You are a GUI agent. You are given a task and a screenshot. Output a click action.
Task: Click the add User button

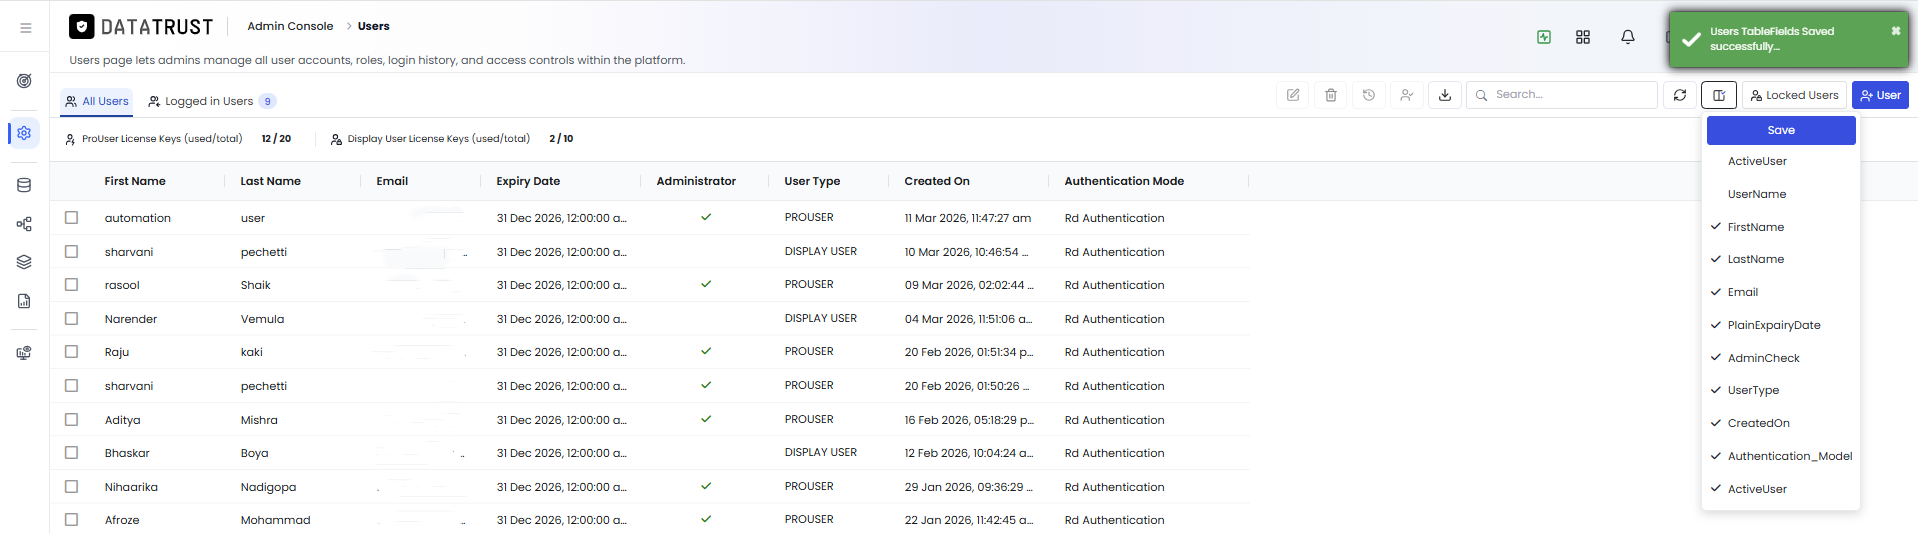click(1880, 95)
